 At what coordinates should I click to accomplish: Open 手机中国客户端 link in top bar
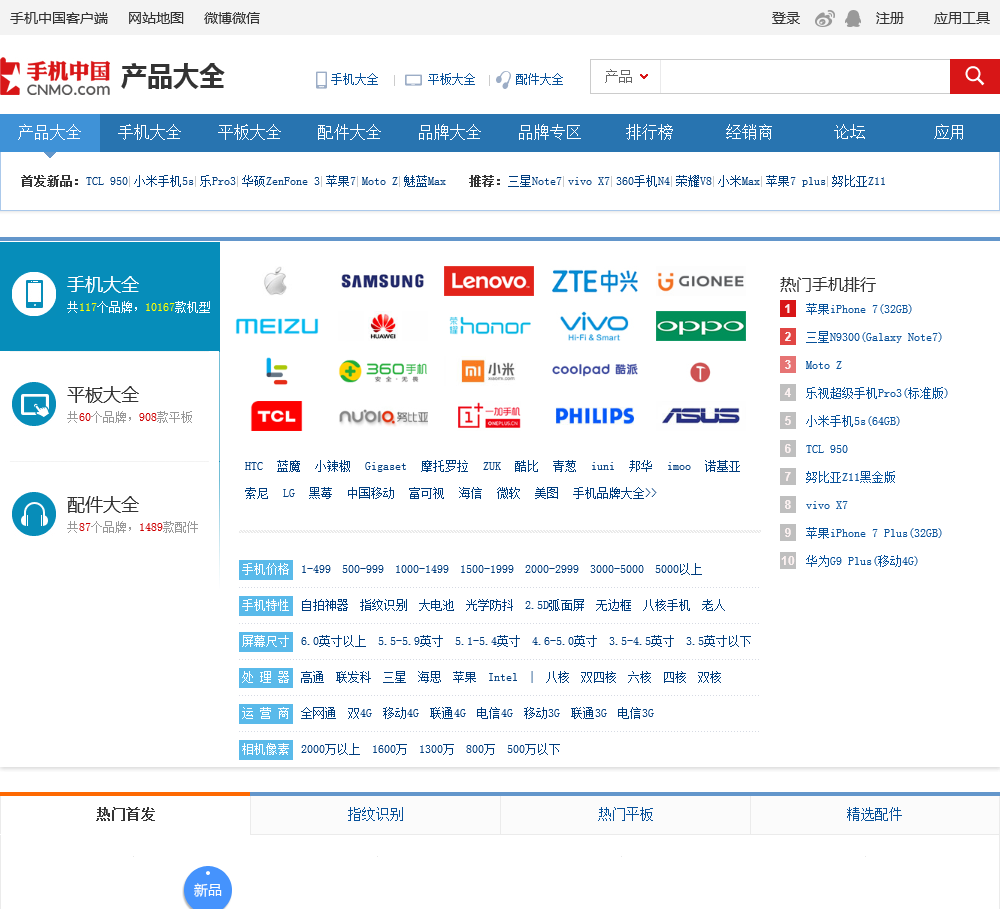coord(59,18)
